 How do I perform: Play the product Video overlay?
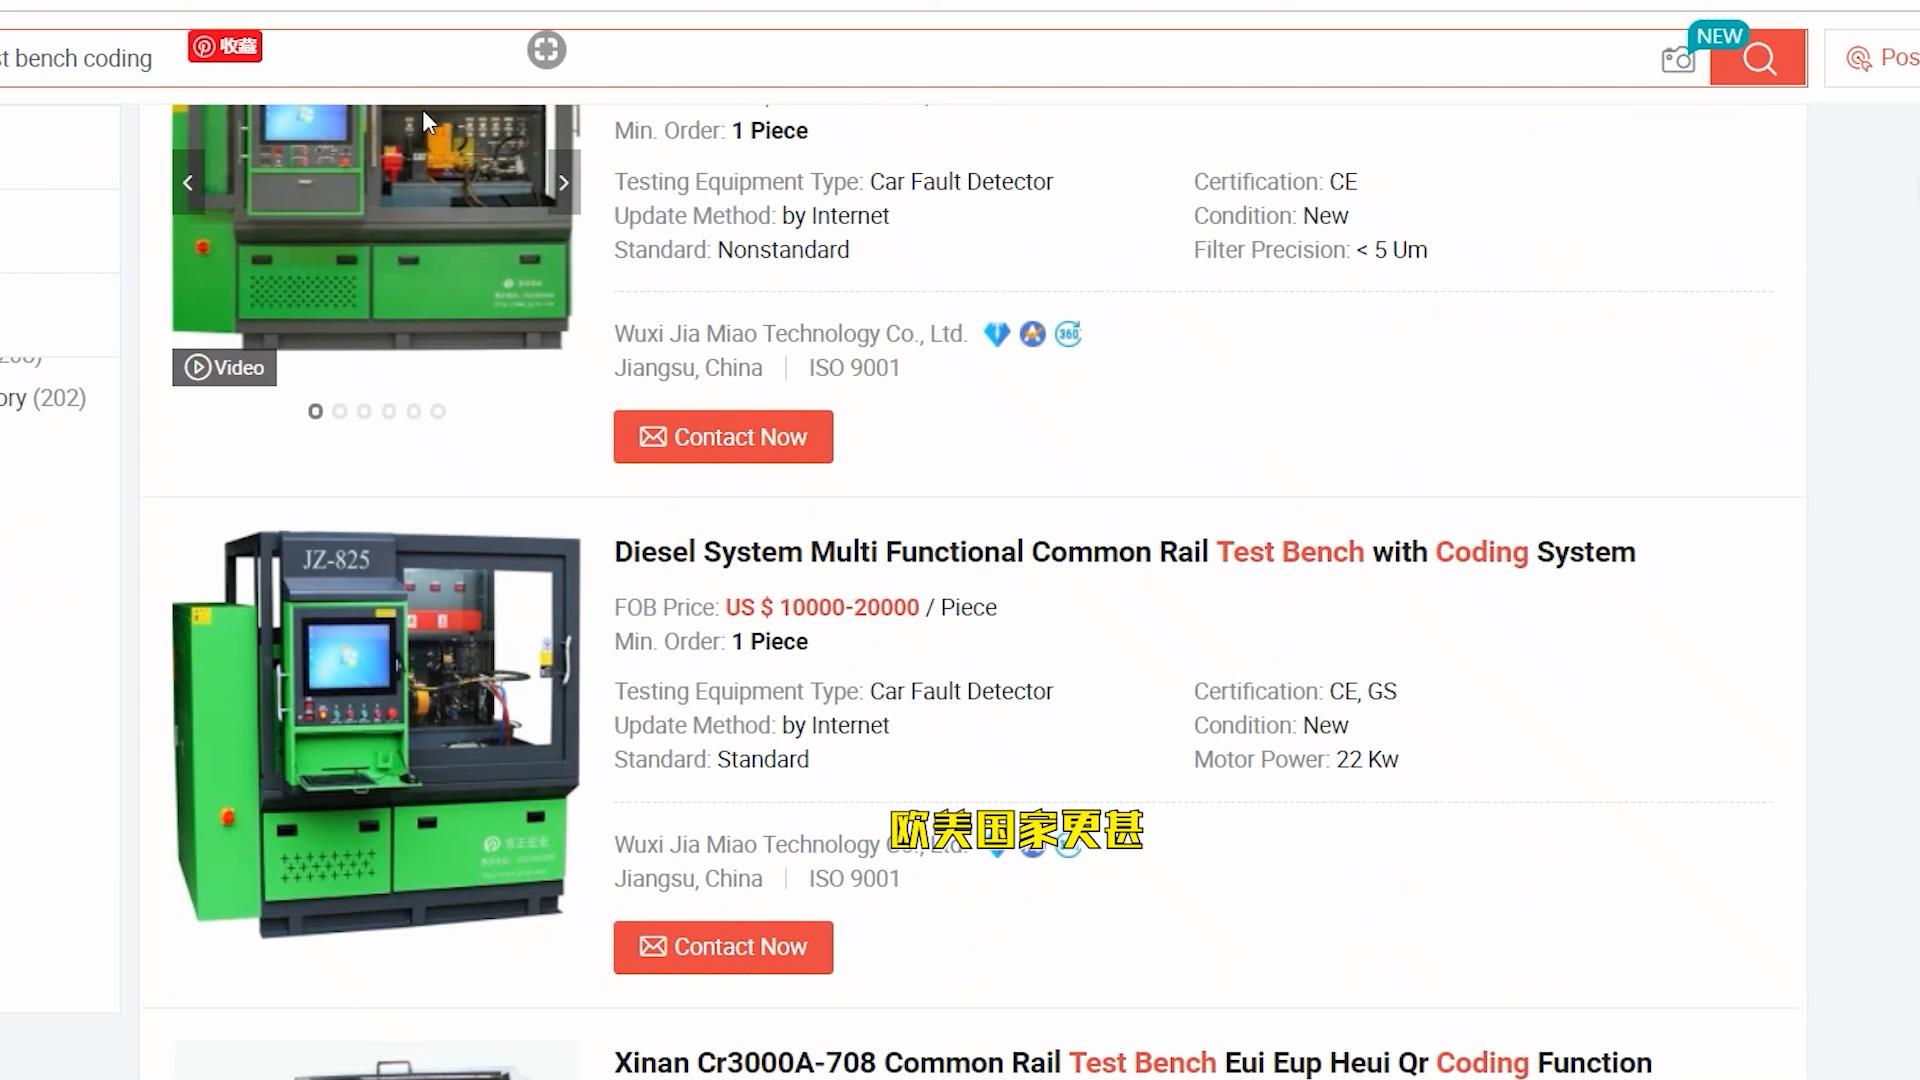coord(225,368)
